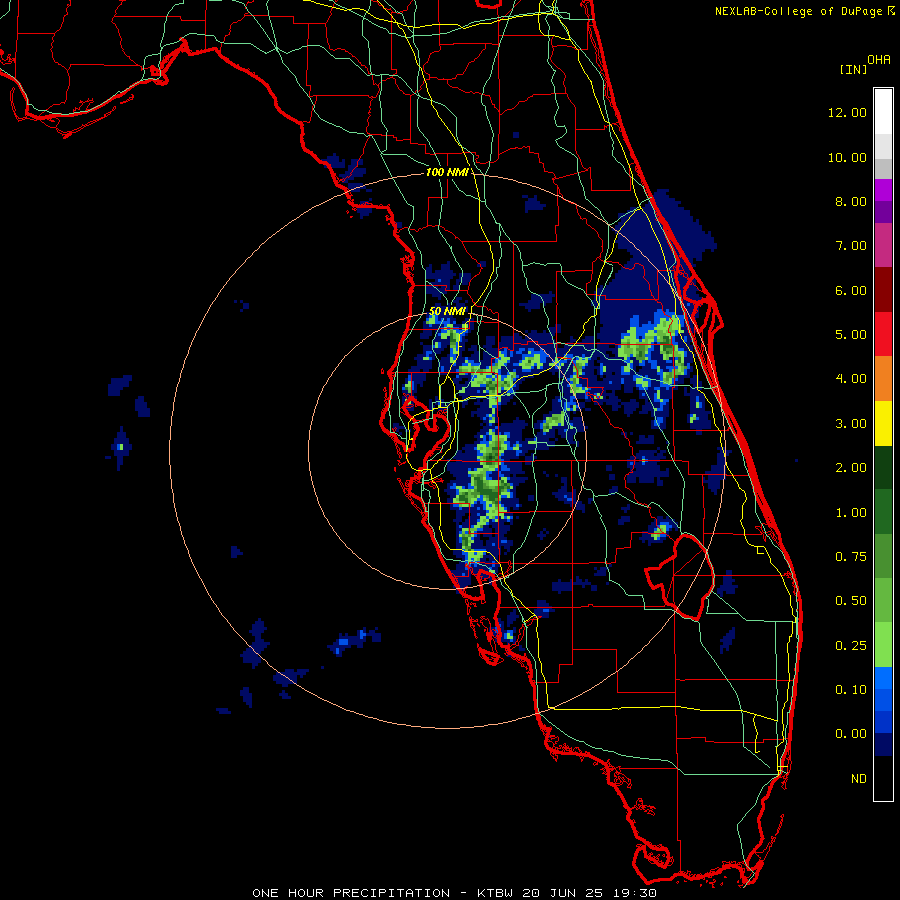
Task: Pick the bright red swatch beside 5.00
Action: (x=883, y=334)
